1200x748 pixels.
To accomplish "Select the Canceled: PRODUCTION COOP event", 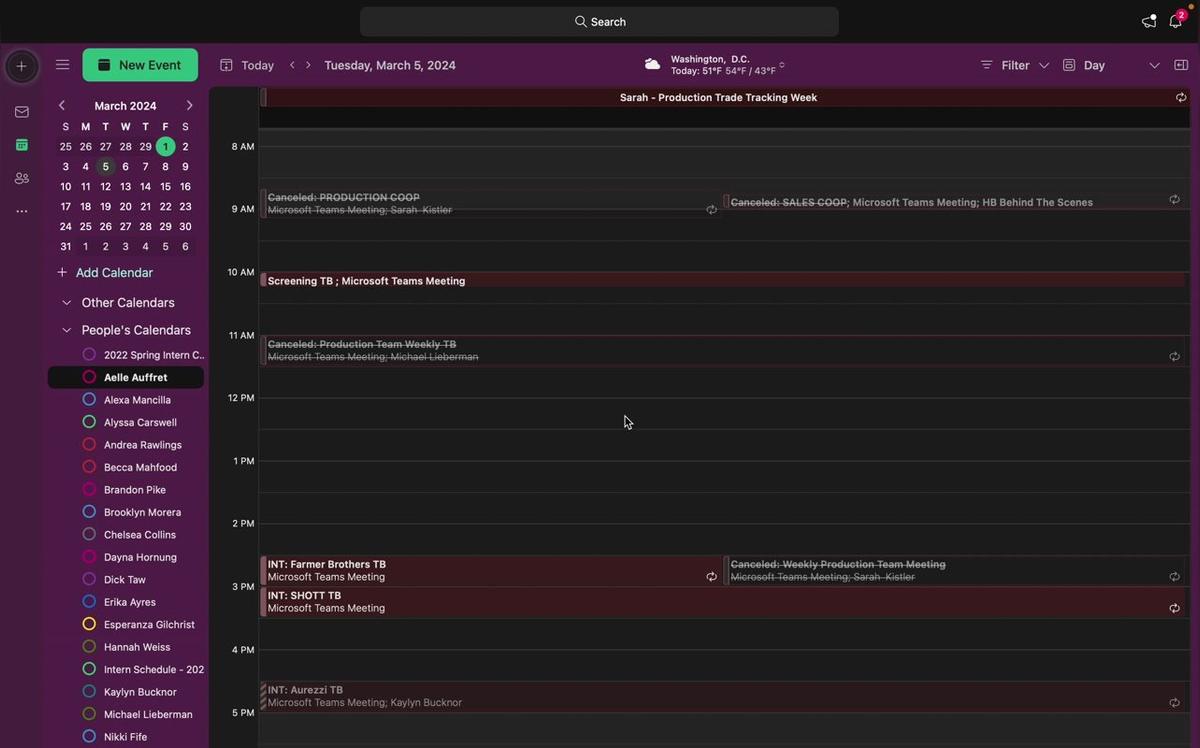I will pyautogui.click(x=490, y=204).
